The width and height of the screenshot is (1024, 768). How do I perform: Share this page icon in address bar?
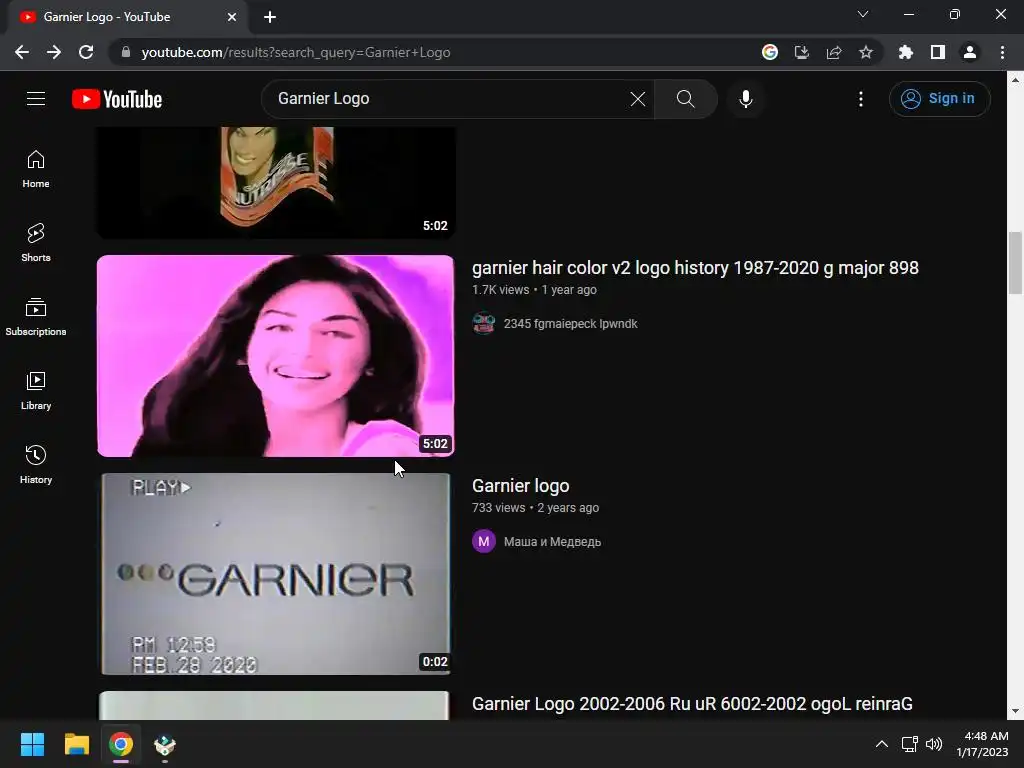(x=834, y=52)
